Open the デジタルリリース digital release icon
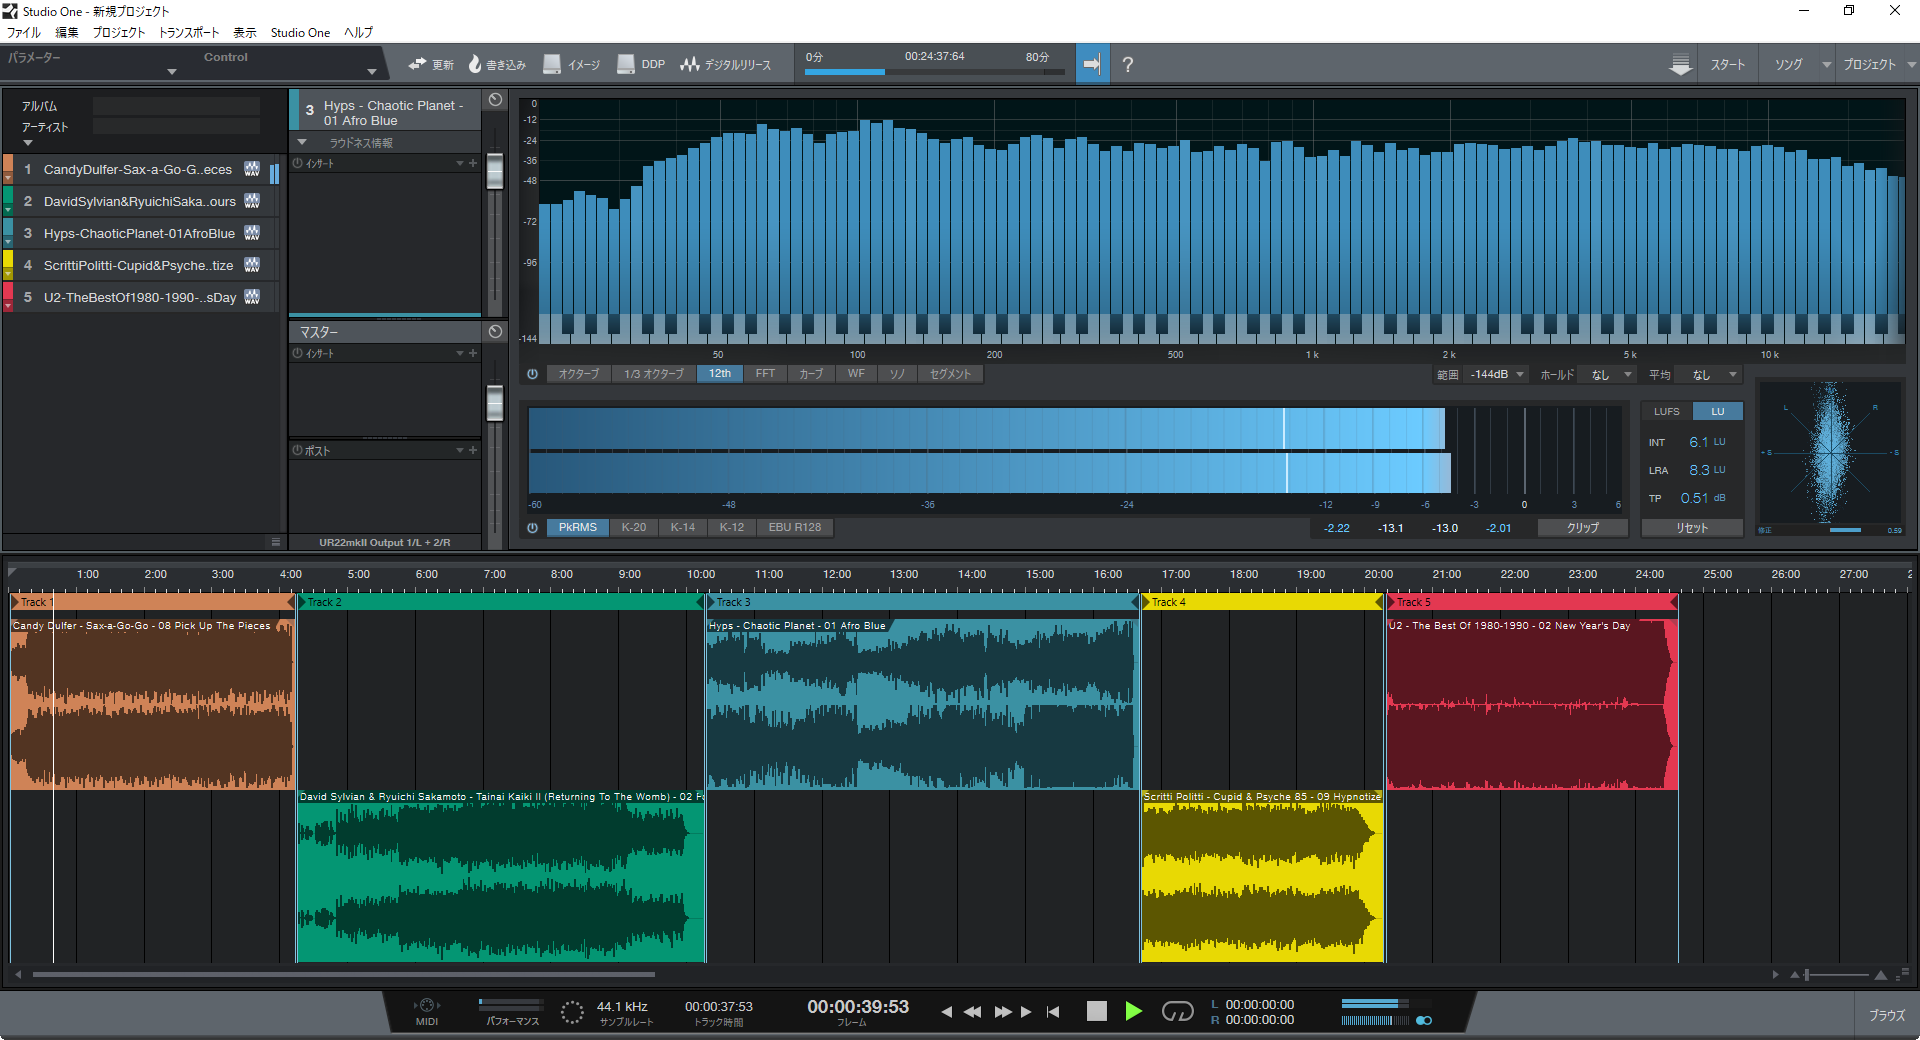Image resolution: width=1920 pixels, height=1040 pixels. (x=690, y=64)
